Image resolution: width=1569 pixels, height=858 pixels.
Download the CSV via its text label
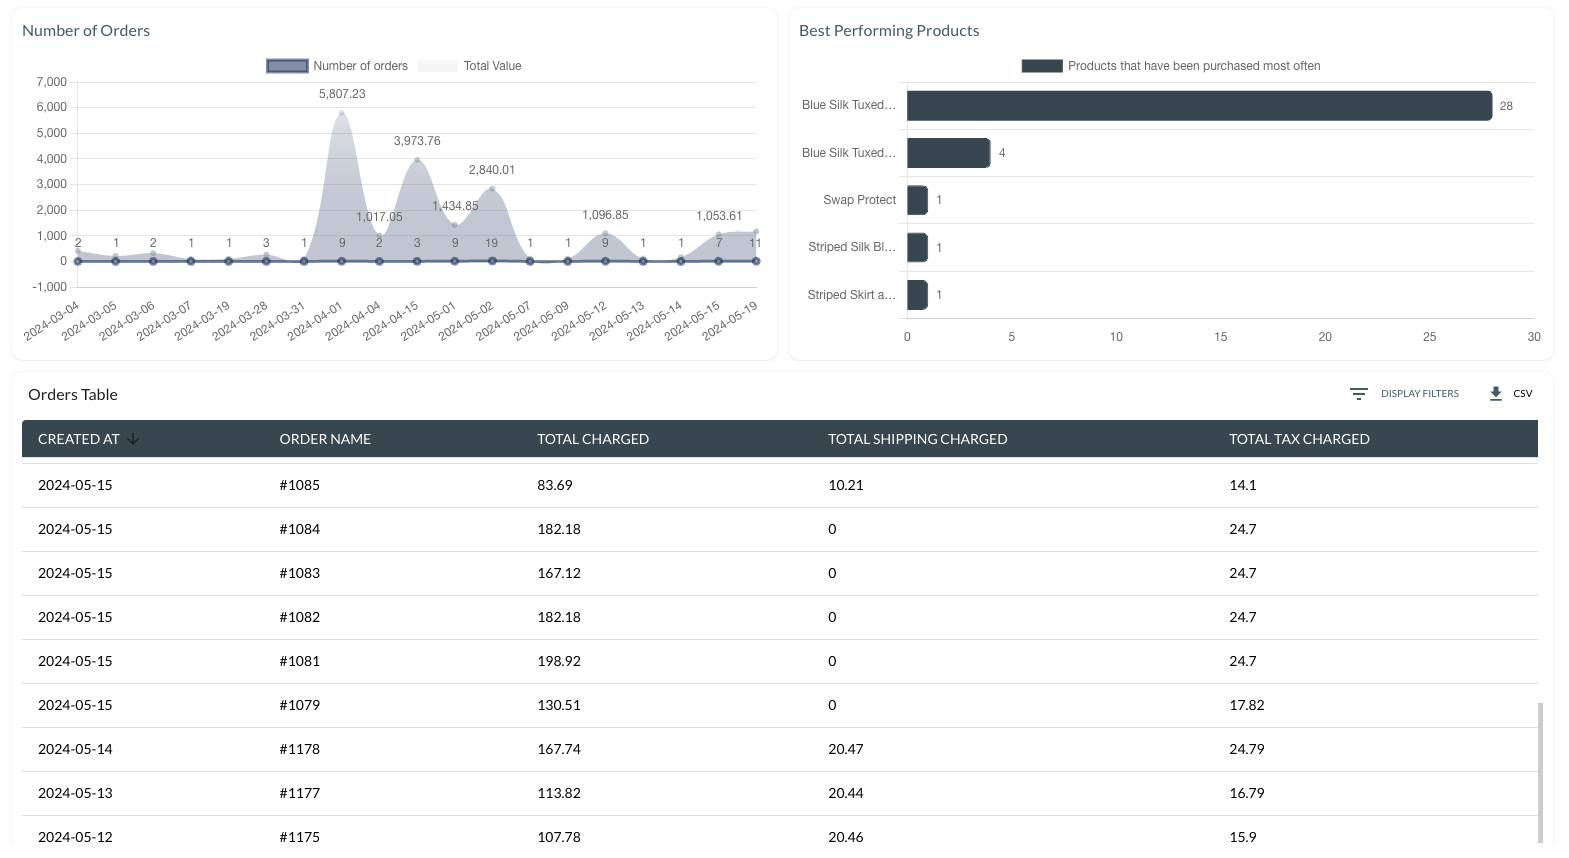(1522, 394)
